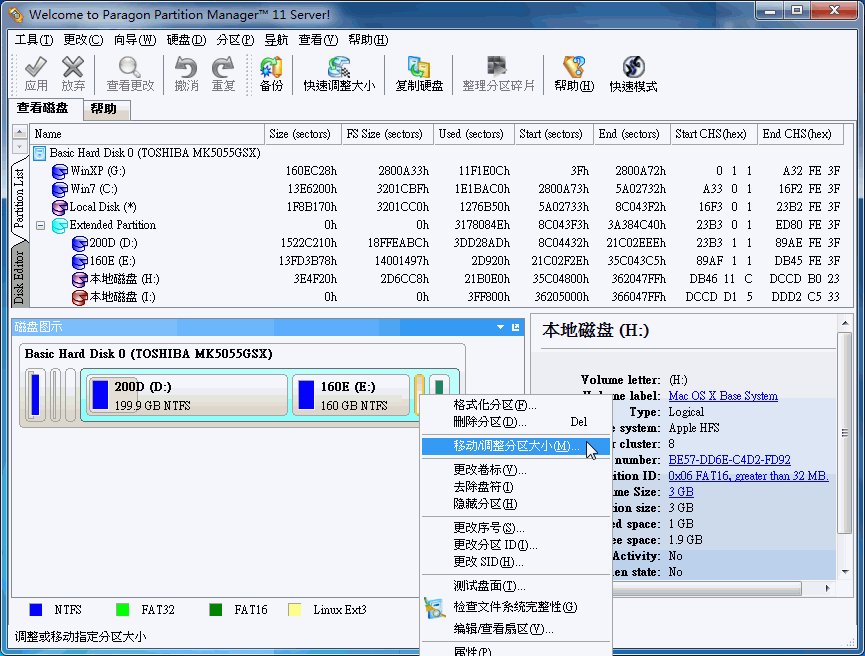Screen dimensions: 865x656
Task: Open the 帮助(H) menu in menu bar
Action: click(x=369, y=40)
